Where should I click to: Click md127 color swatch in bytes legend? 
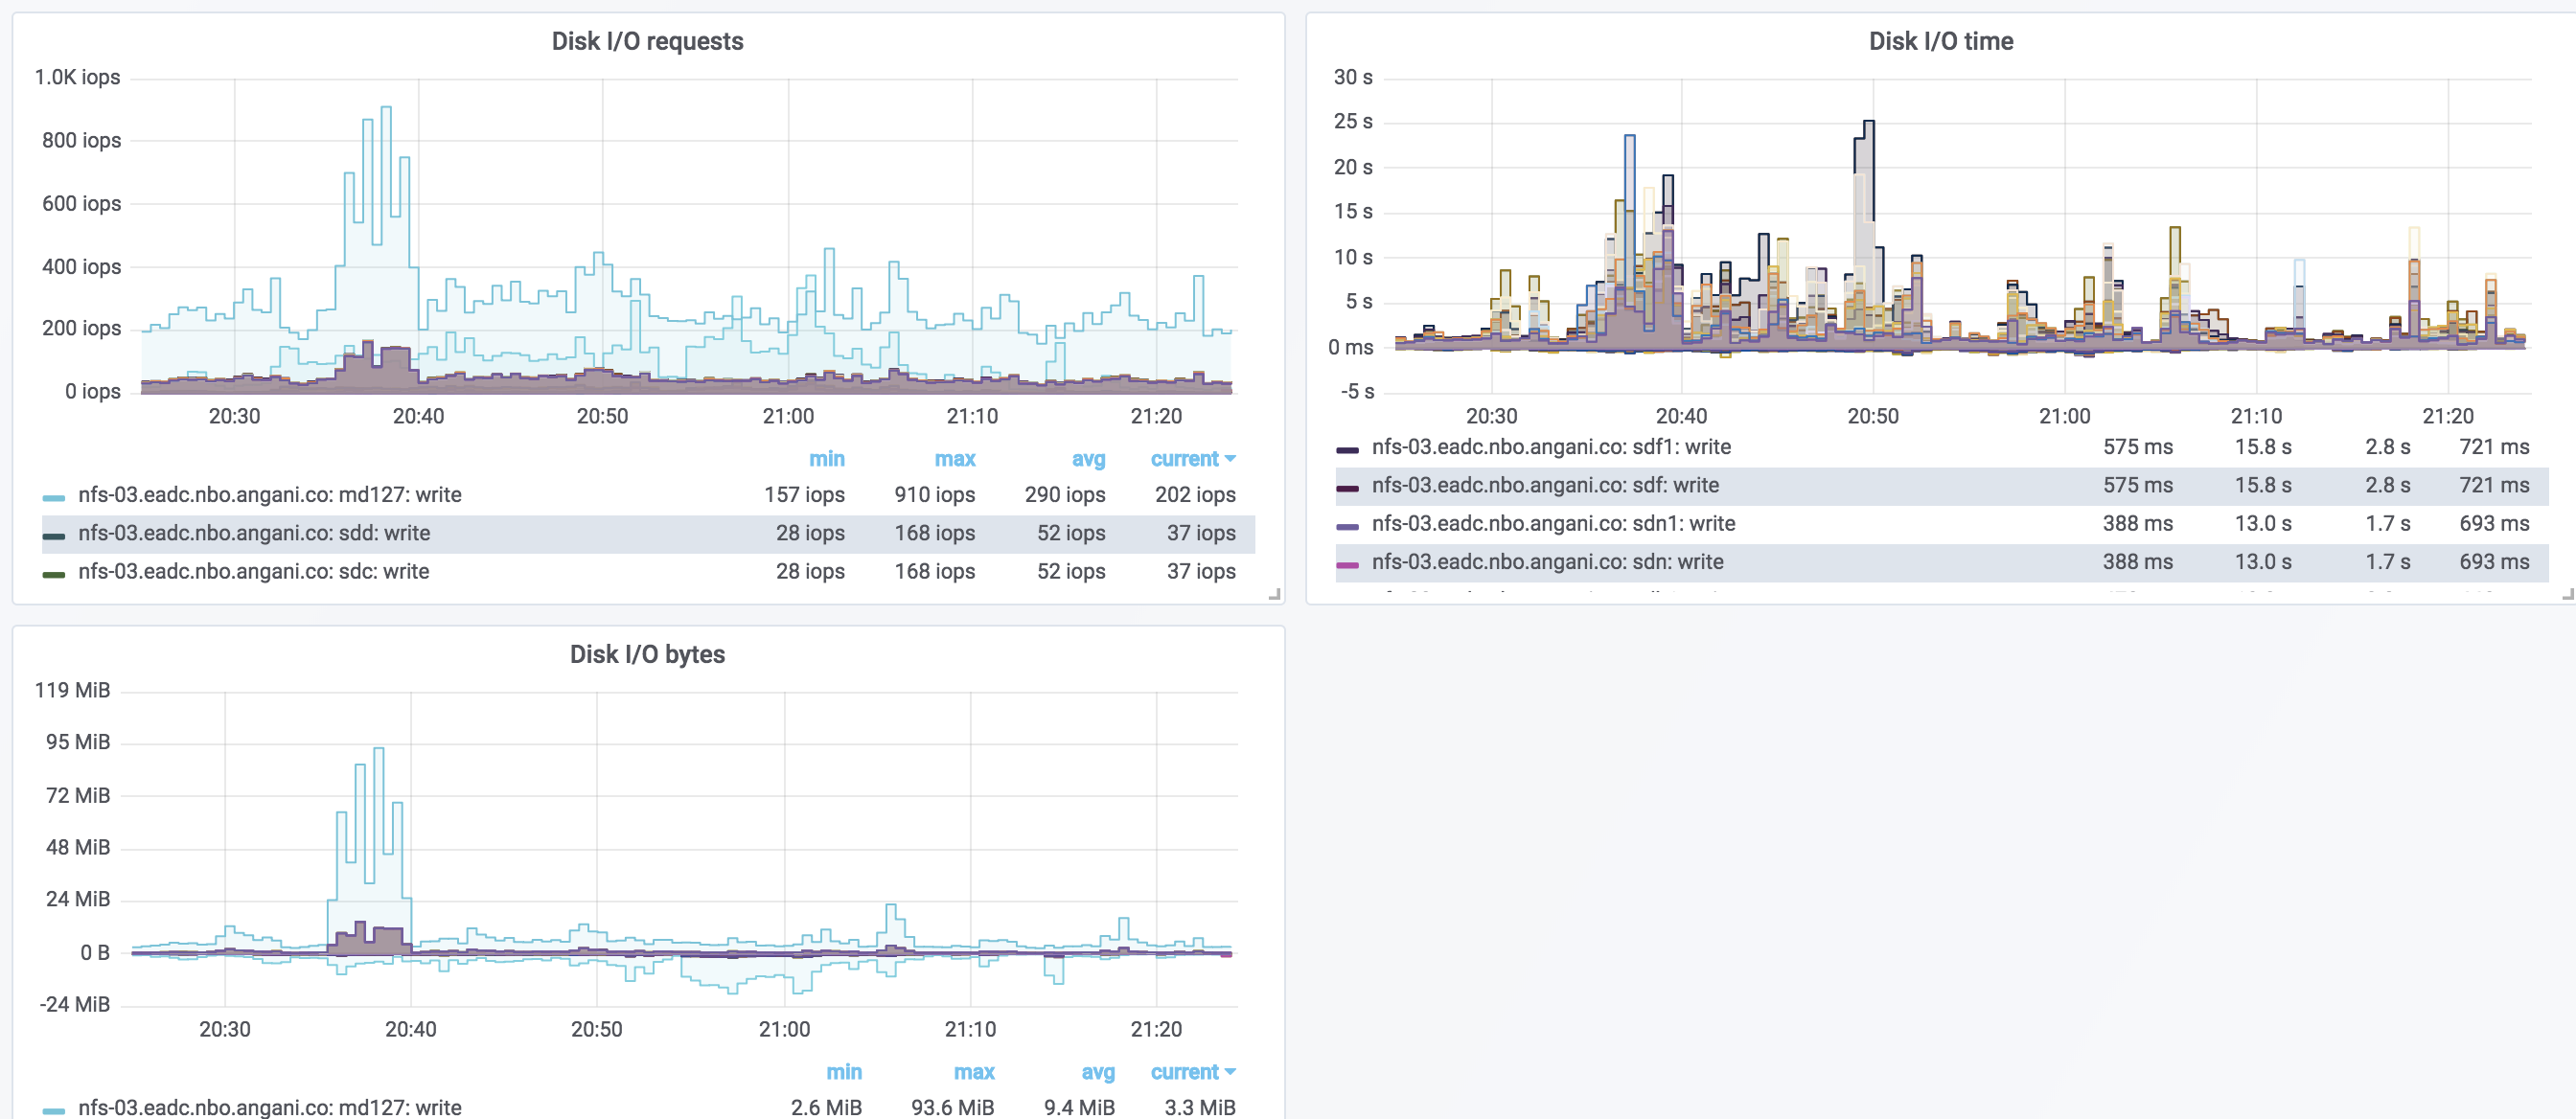[x=54, y=1110]
